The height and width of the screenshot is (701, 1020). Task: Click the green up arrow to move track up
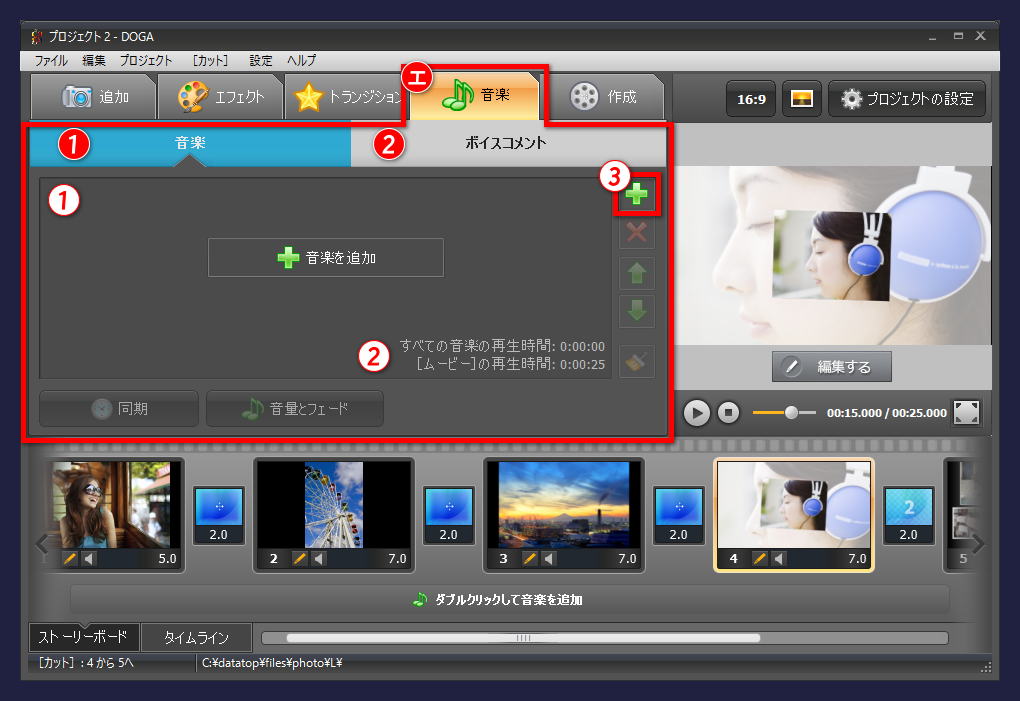[x=636, y=272]
